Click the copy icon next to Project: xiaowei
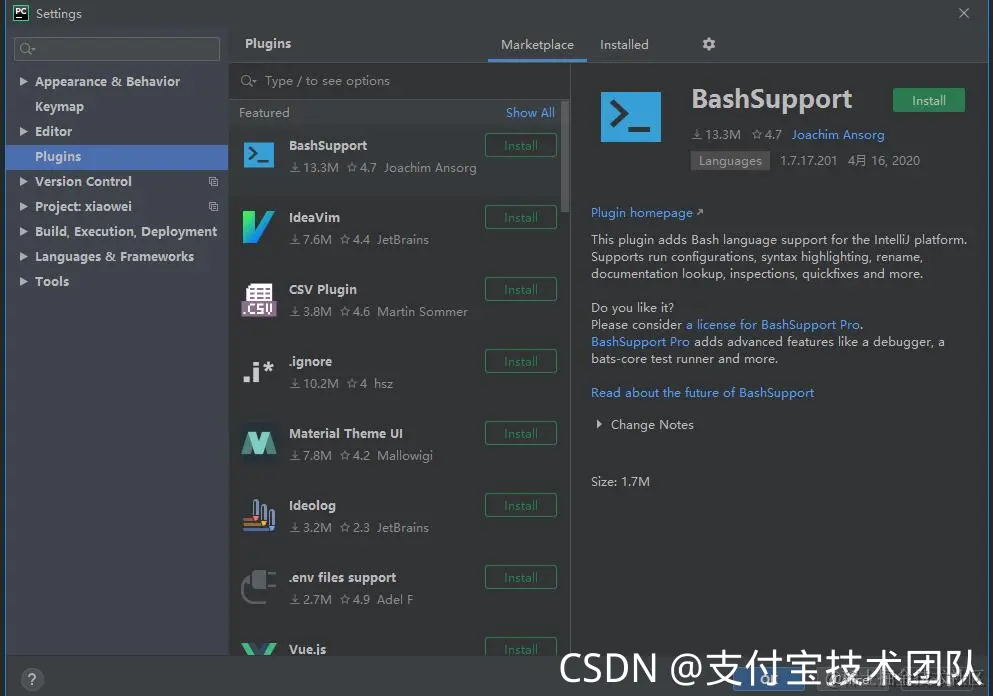Viewport: 993px width, 696px height. pos(213,206)
